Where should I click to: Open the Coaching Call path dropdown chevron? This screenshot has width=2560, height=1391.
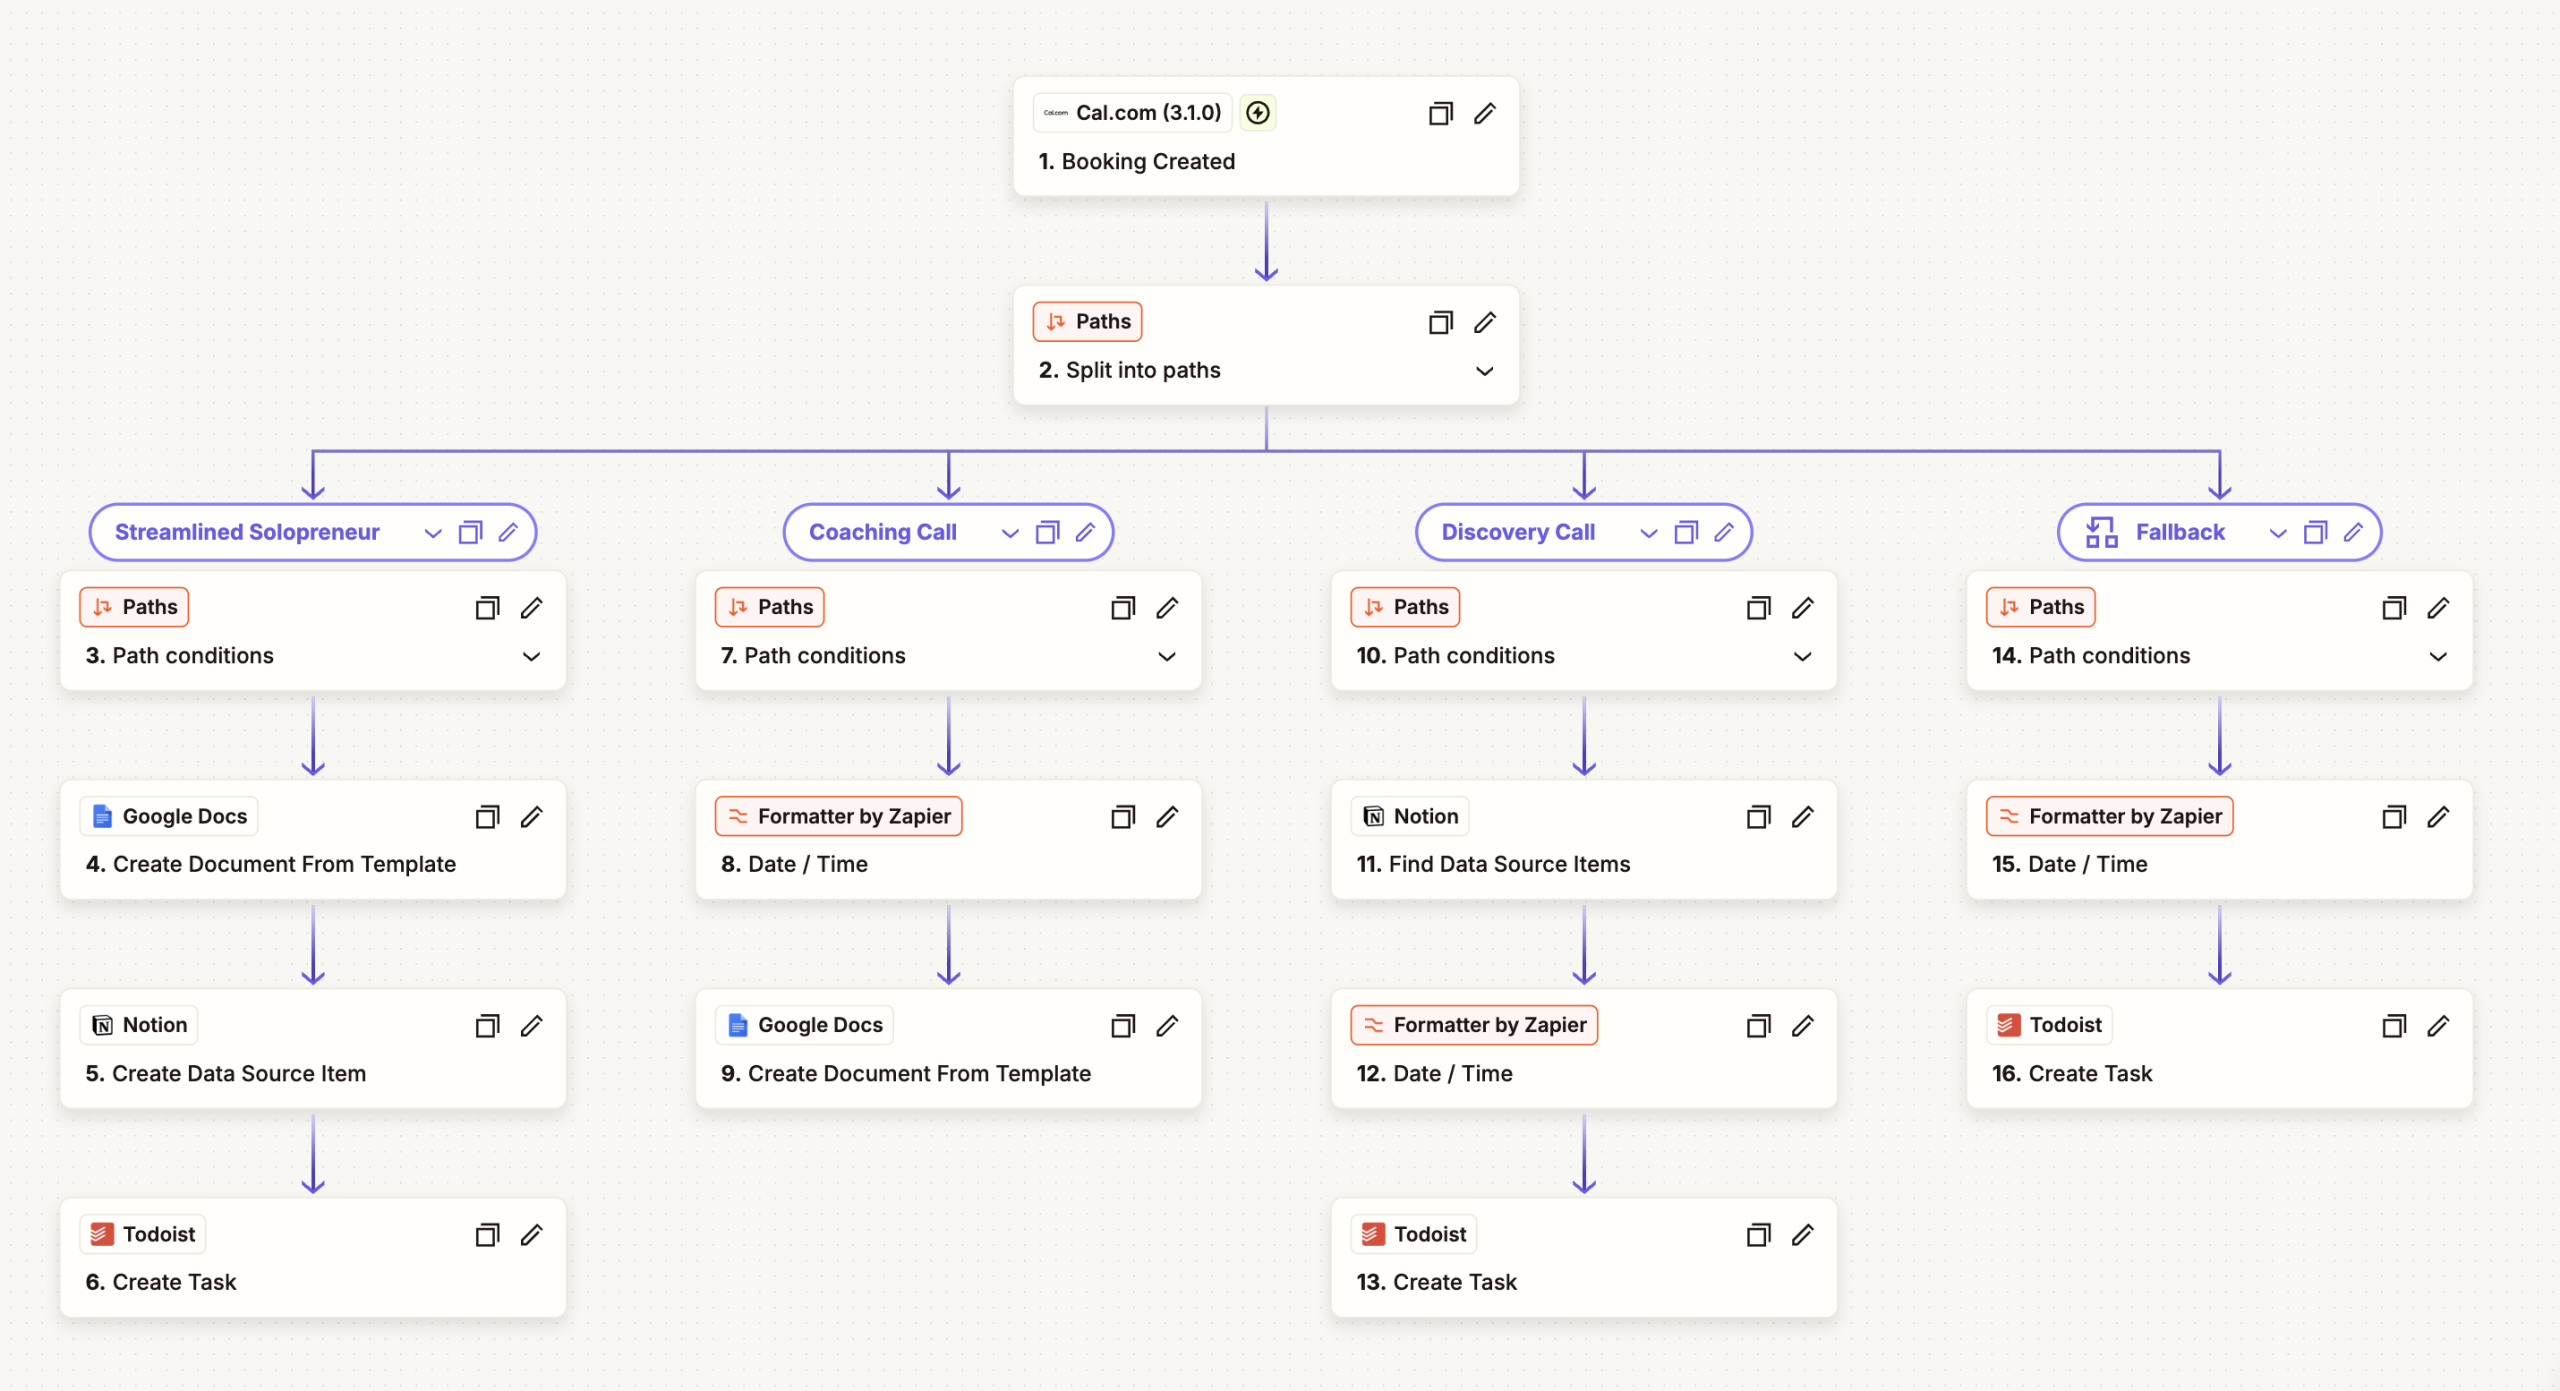click(1010, 533)
